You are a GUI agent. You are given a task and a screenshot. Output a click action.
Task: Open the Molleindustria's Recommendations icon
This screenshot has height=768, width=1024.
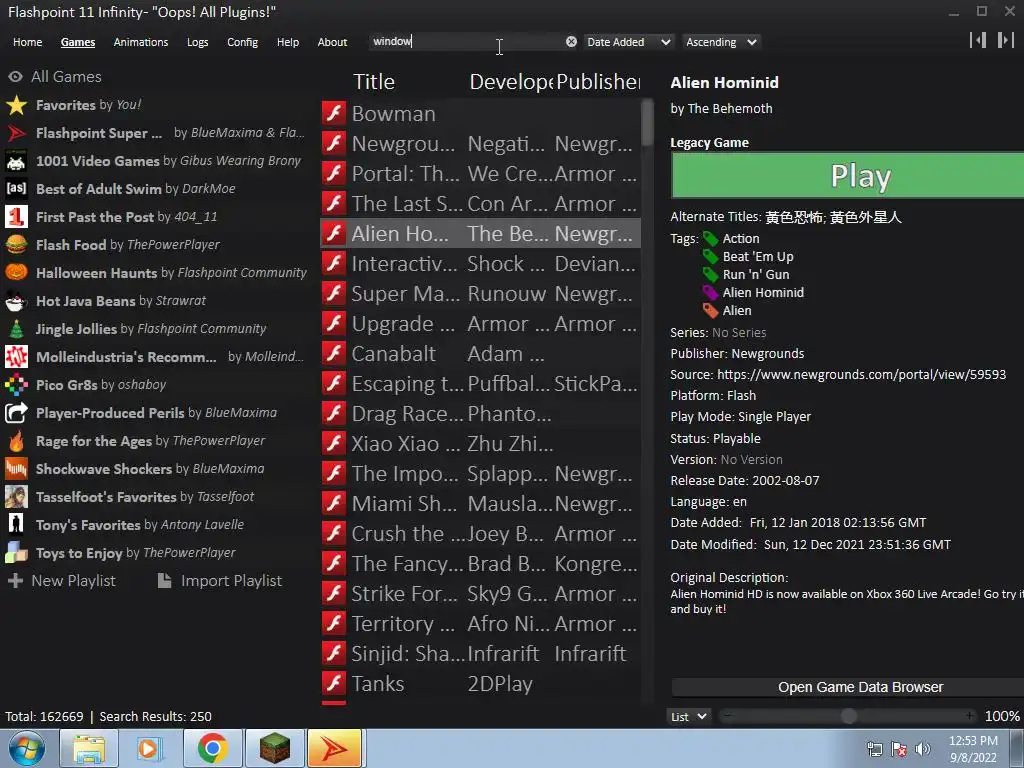16,357
